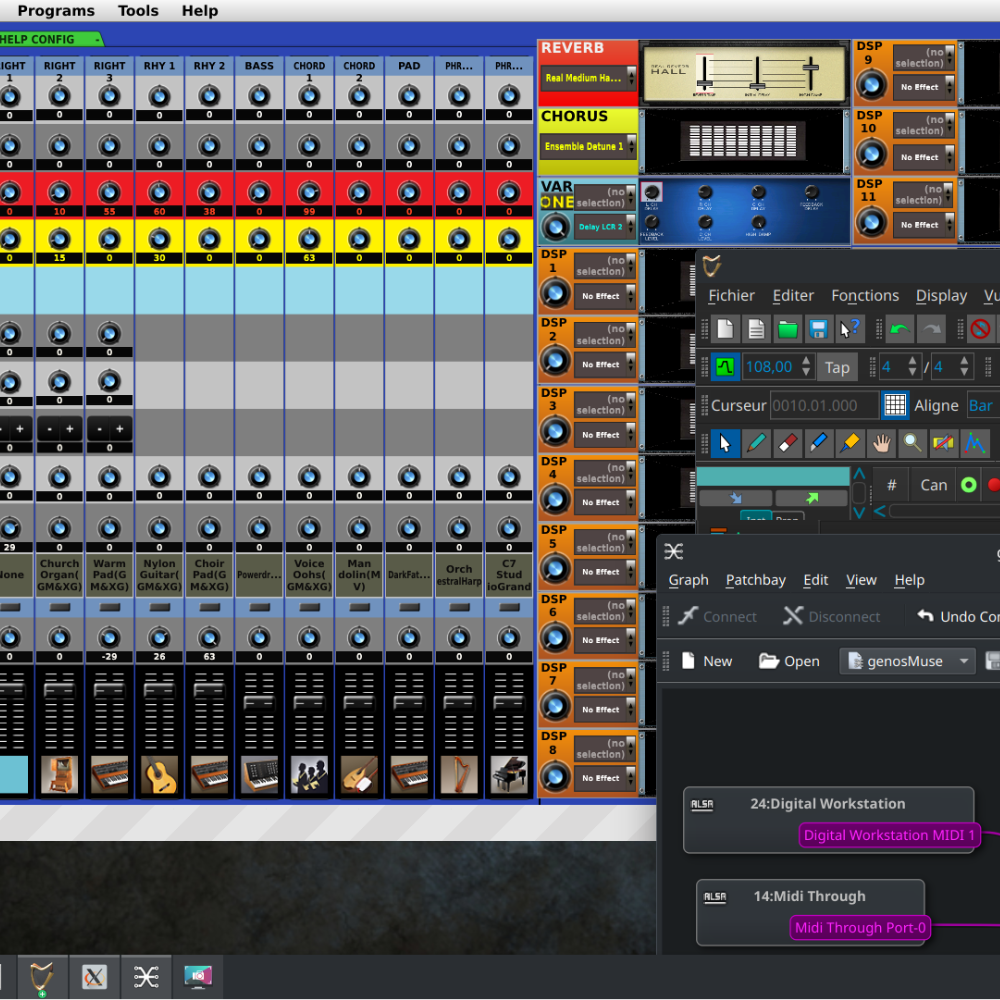Toggle the grid snap button beside Curseur
Viewport: 1000px width, 1000px height.
pyautogui.click(x=895, y=405)
